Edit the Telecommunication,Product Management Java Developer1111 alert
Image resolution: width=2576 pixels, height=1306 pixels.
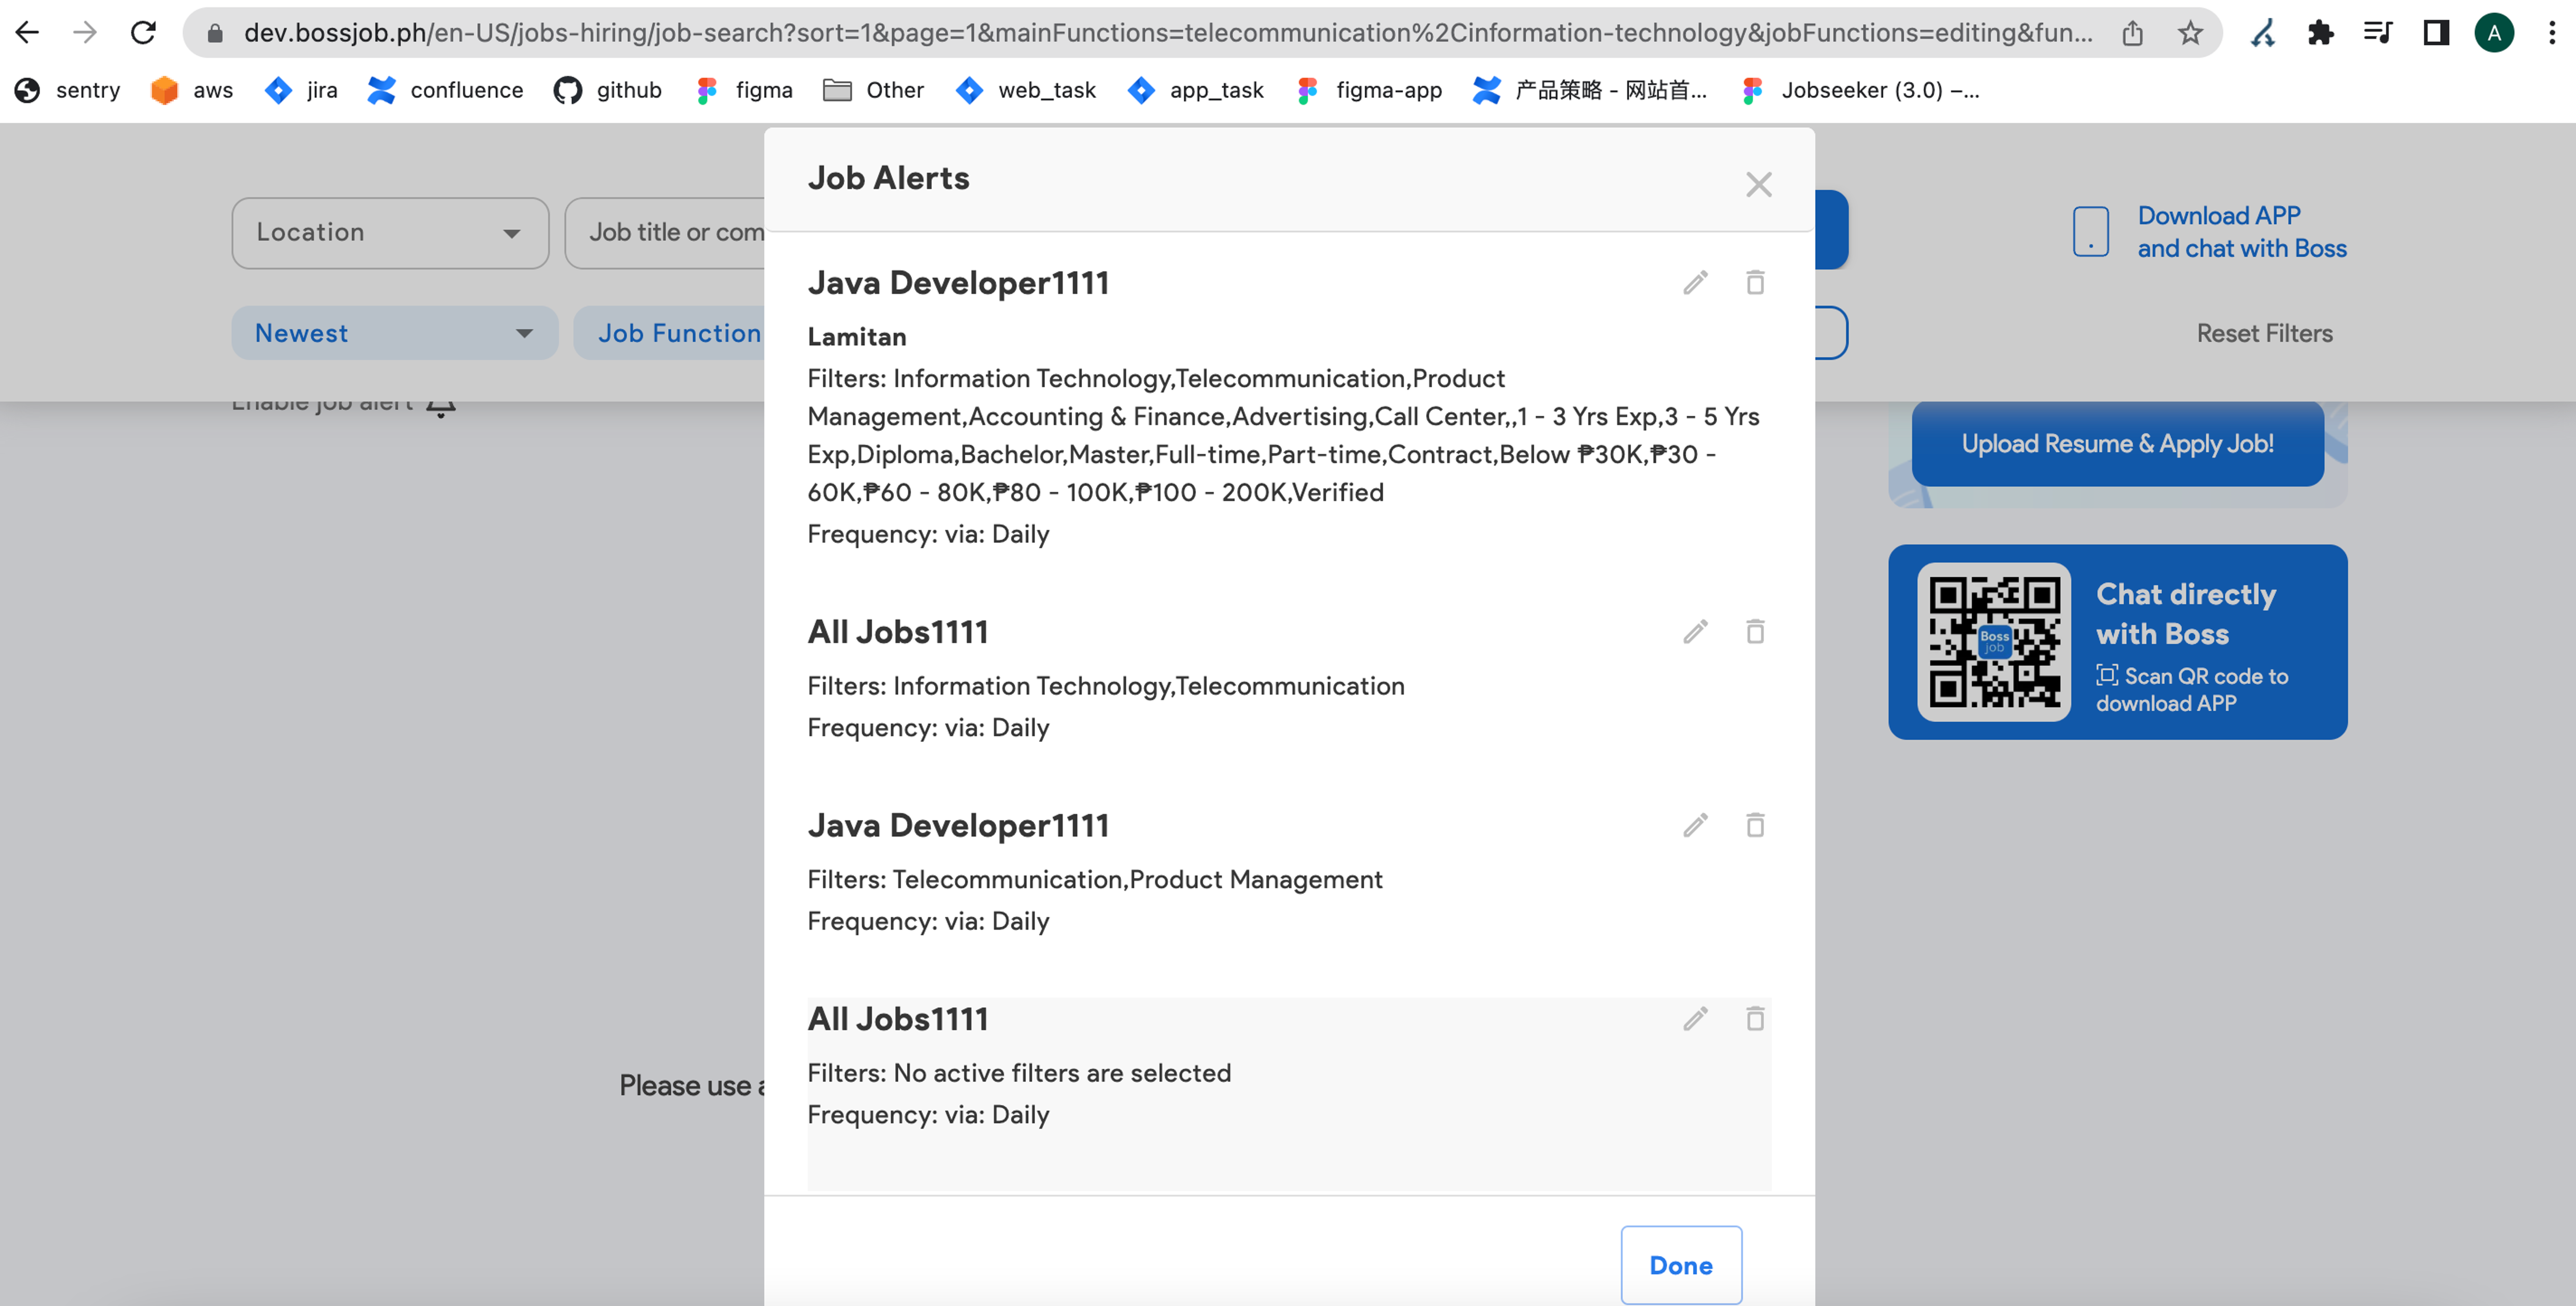1695,825
